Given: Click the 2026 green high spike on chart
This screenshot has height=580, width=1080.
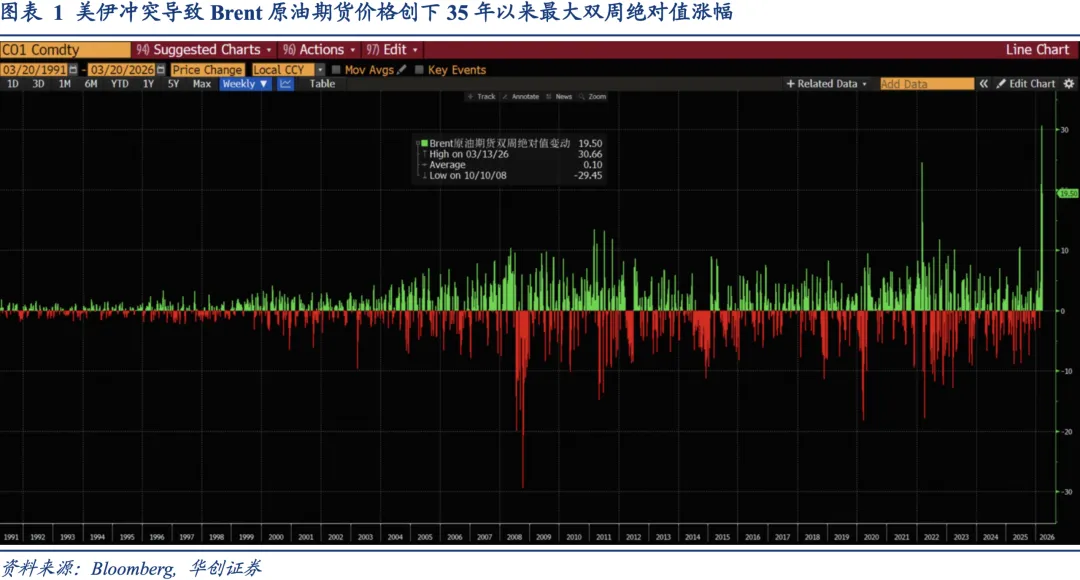Looking at the screenshot, I should [1041, 218].
